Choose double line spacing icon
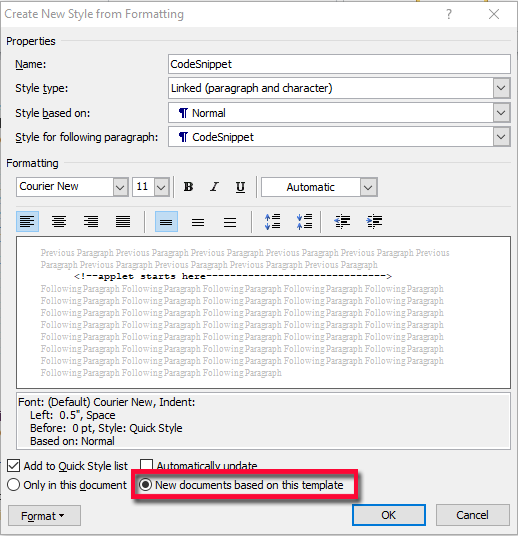The width and height of the screenshot is (518, 536). coord(230,222)
